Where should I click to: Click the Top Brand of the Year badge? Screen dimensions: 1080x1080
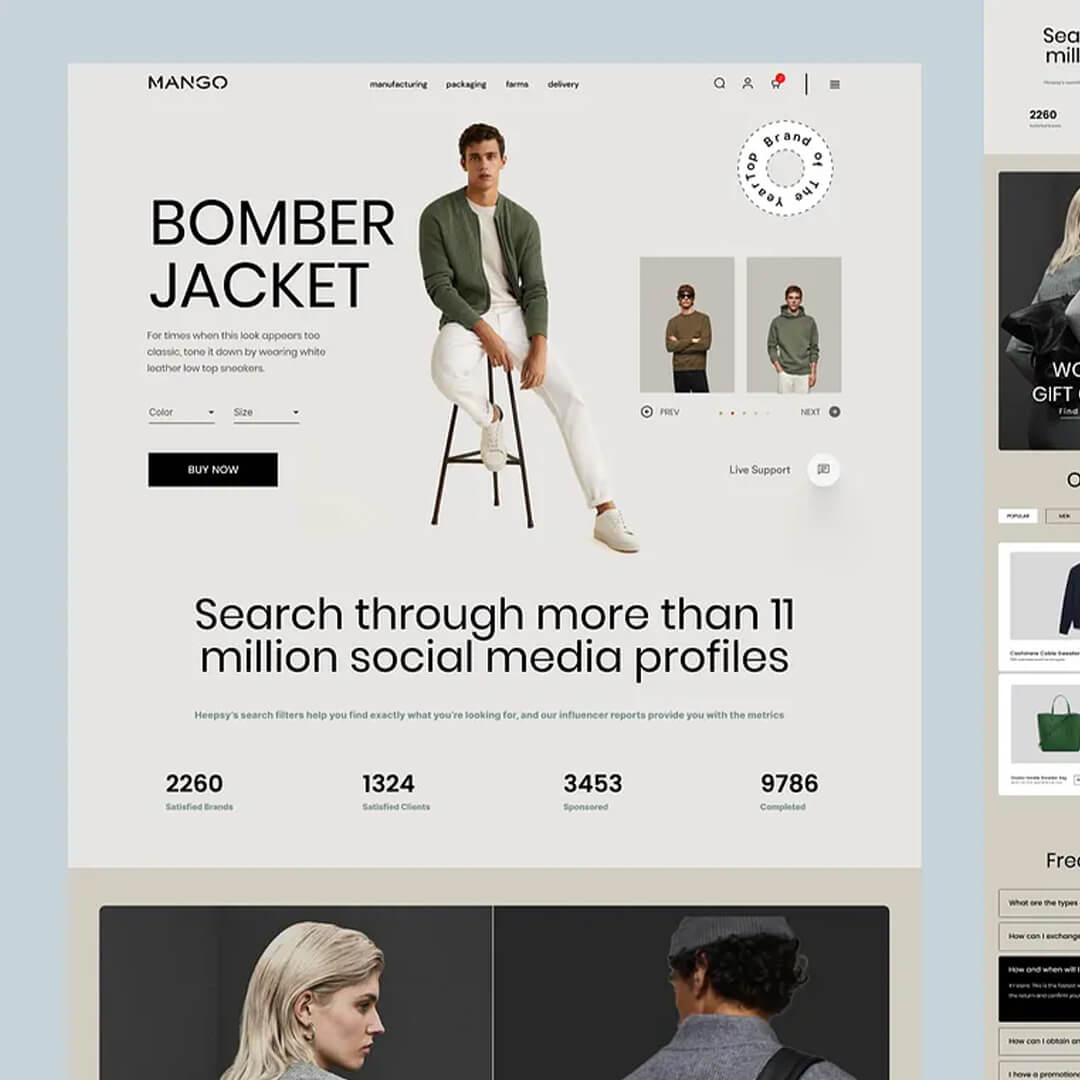tap(785, 169)
